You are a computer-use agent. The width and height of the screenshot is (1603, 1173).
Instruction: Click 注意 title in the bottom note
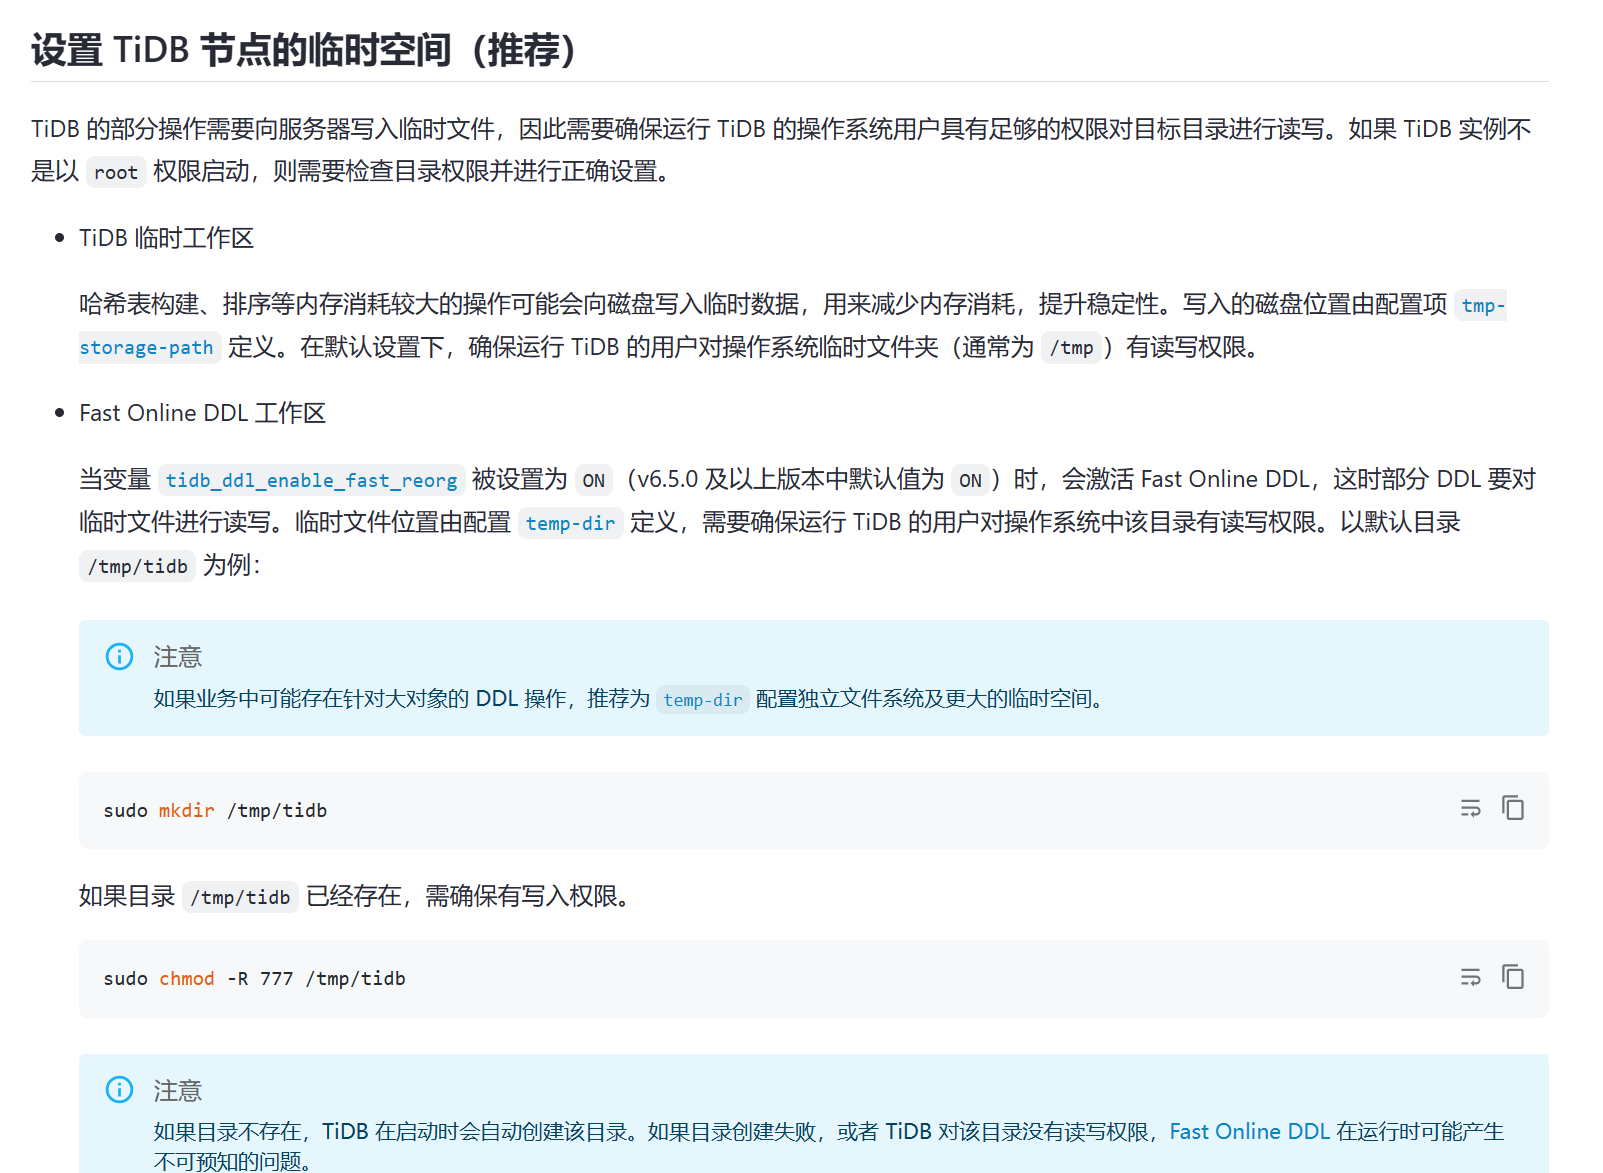(178, 1091)
